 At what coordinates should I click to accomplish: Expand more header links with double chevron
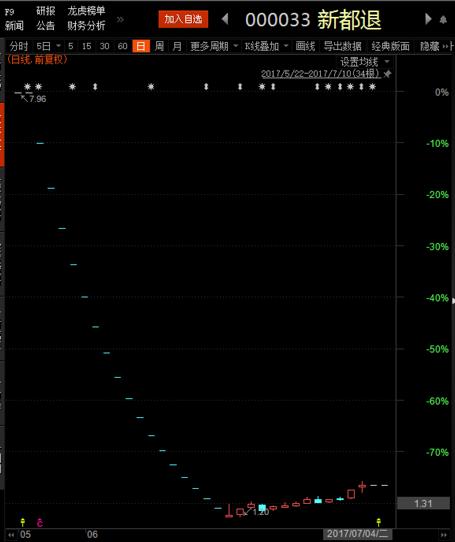pyautogui.click(x=120, y=19)
